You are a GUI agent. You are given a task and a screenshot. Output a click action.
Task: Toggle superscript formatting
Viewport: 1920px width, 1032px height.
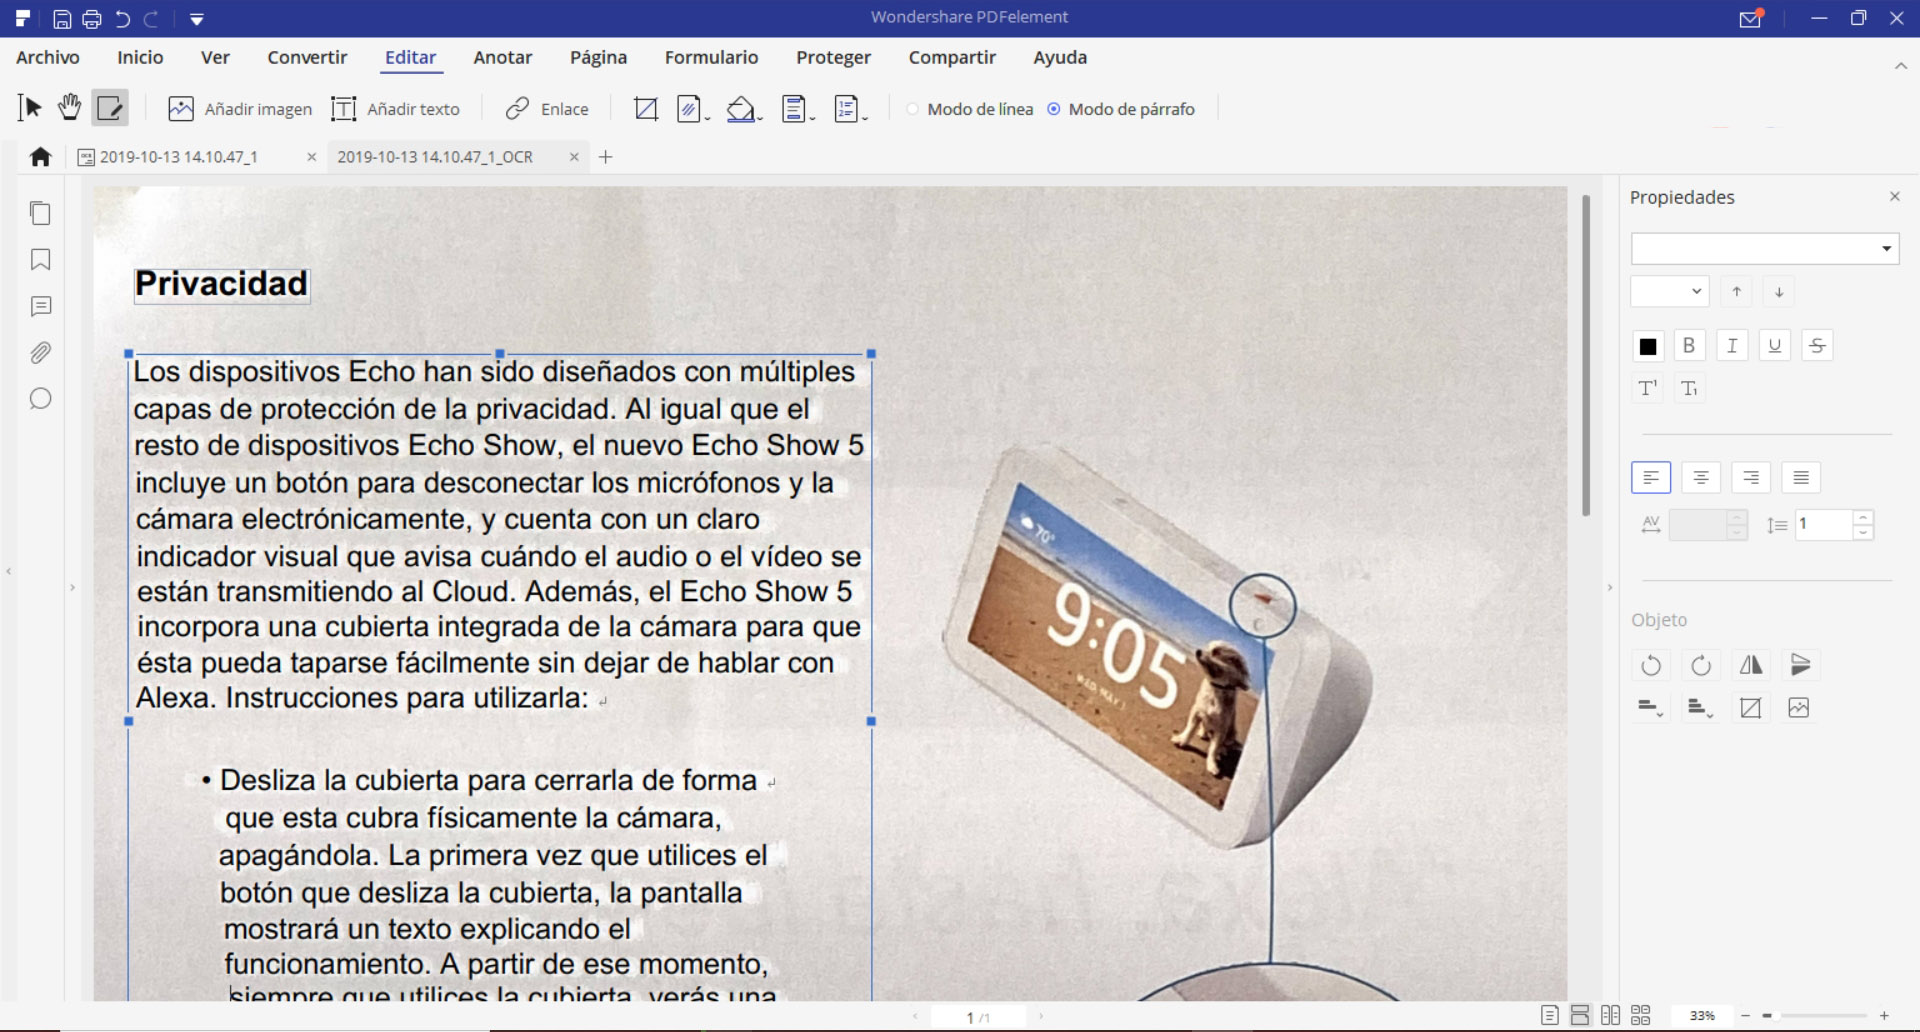(1648, 388)
